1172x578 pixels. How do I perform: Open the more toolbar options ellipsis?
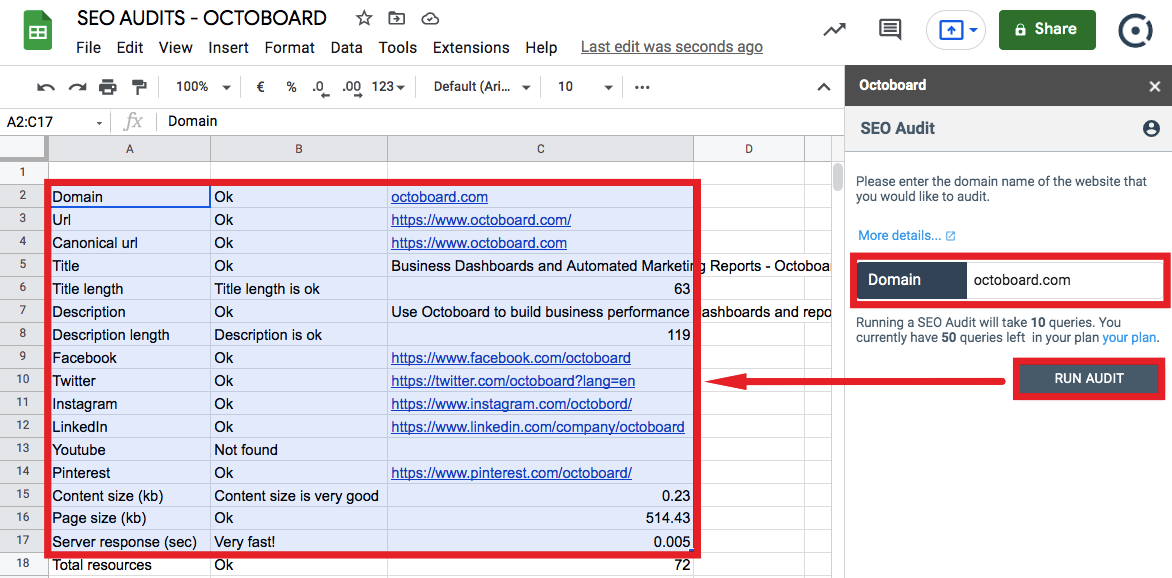(x=642, y=87)
